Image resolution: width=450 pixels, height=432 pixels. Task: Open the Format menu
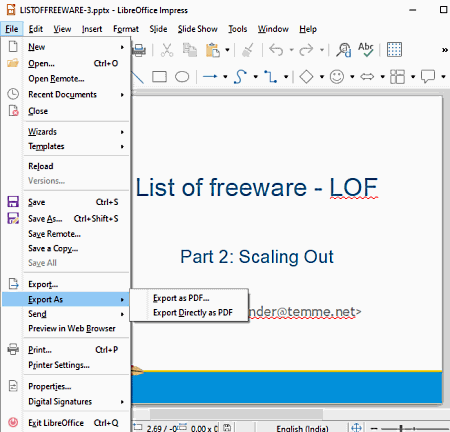tap(126, 29)
